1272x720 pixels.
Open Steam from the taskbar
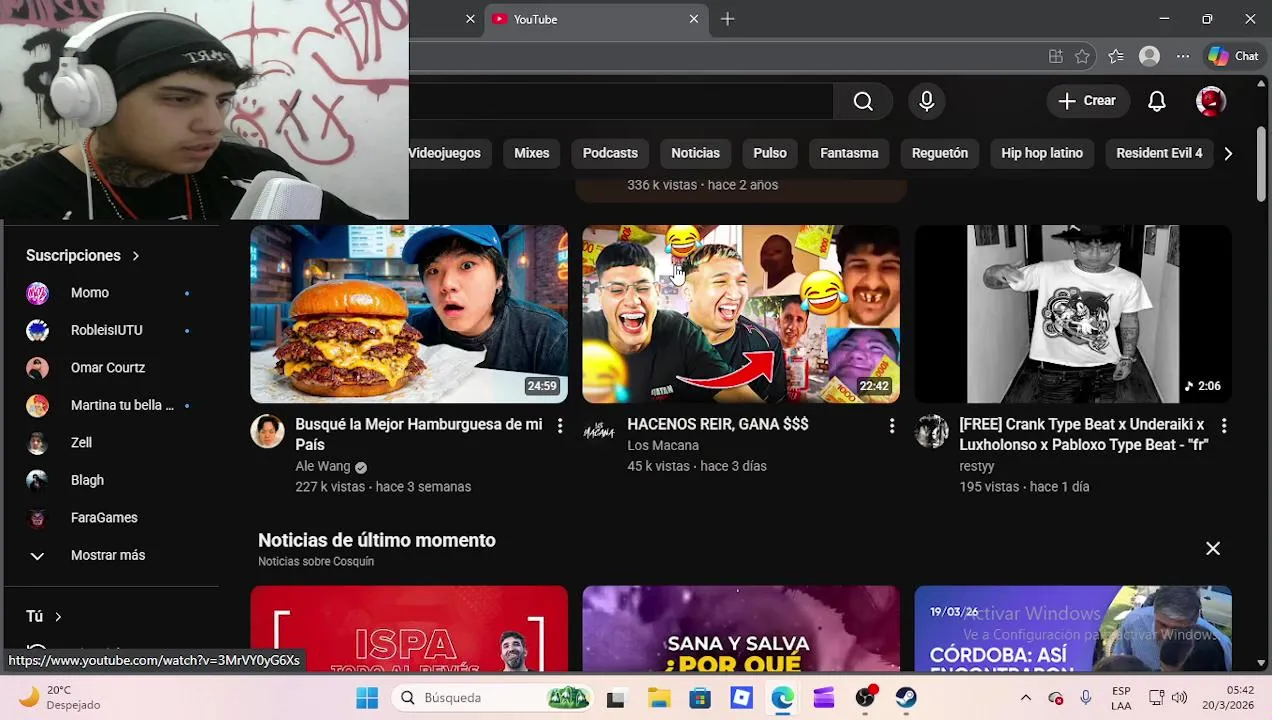[x=906, y=698]
